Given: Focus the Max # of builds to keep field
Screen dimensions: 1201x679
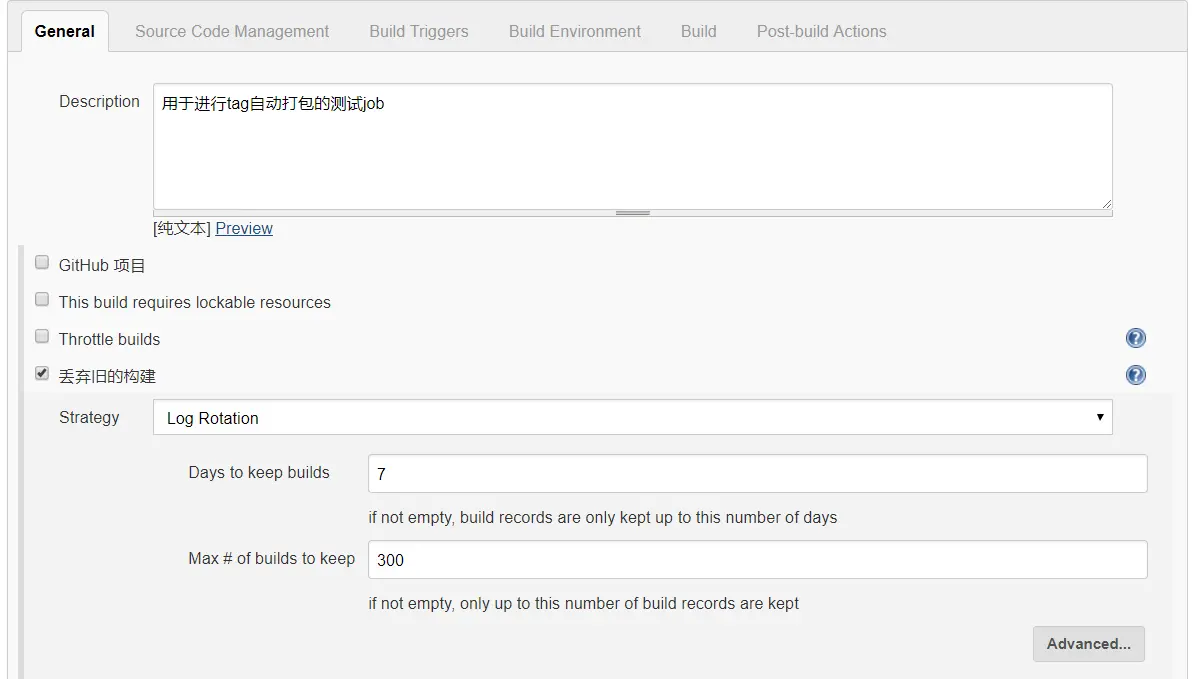Looking at the screenshot, I should pos(757,560).
